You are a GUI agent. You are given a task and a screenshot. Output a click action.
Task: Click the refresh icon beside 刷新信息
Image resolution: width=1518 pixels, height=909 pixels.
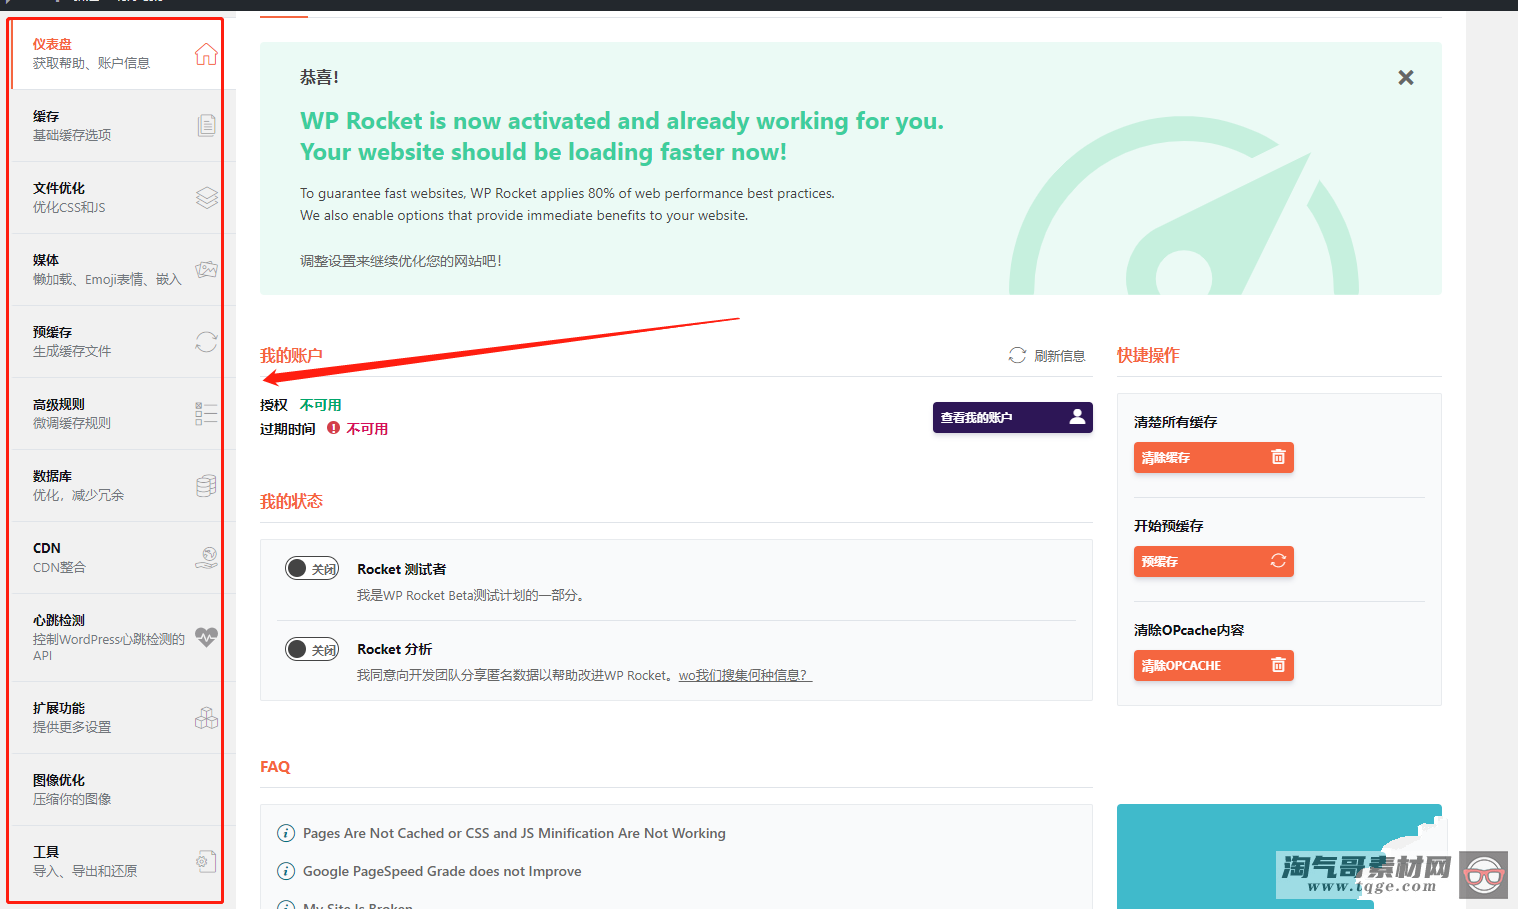coord(1017,355)
